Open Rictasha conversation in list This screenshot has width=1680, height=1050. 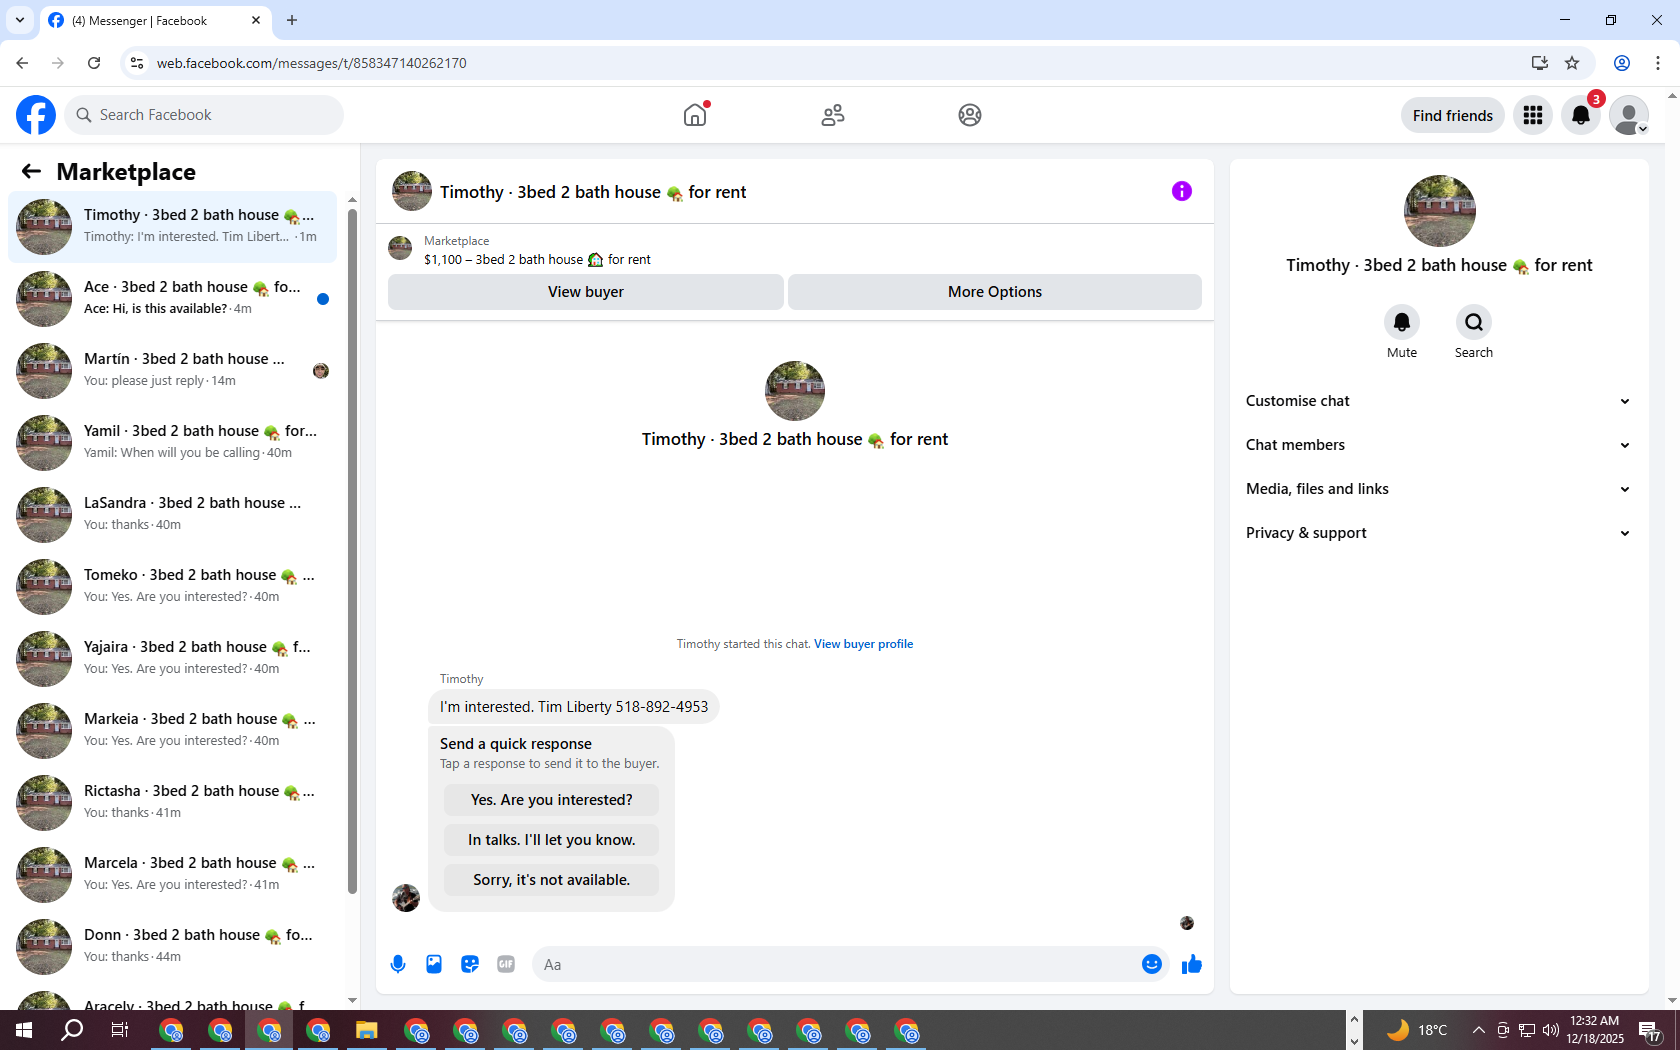pos(172,802)
